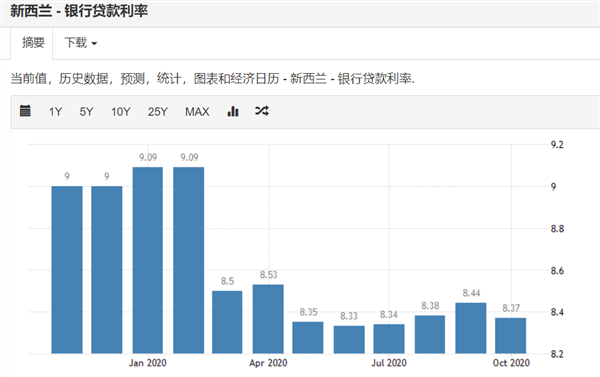The height and width of the screenshot is (377, 600).
Task: Expand the 下载 dropdown menu
Action: pyautogui.click(x=81, y=42)
